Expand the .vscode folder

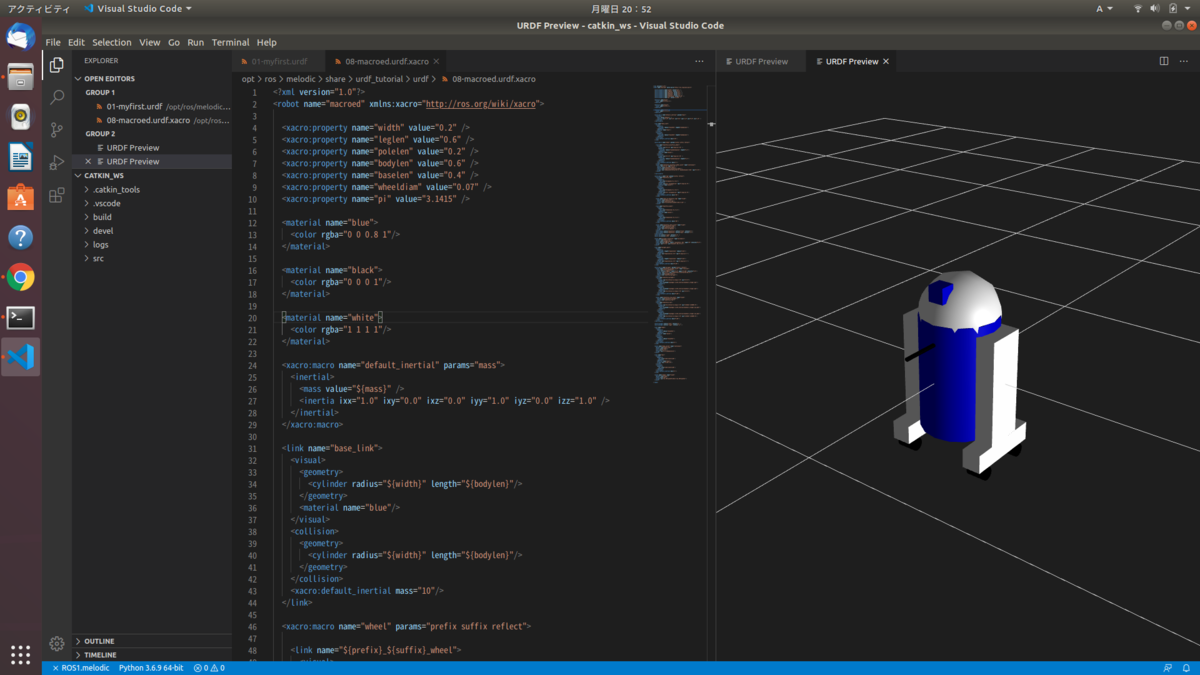click(x=106, y=203)
